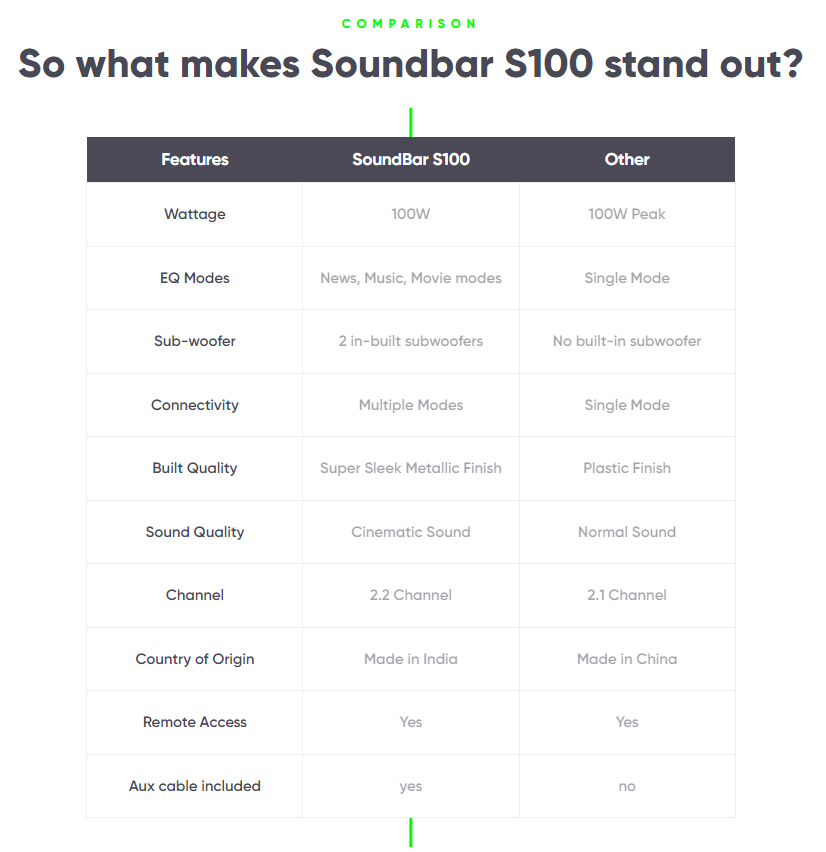
Task: Click the 100W Peak cell
Action: (x=627, y=214)
